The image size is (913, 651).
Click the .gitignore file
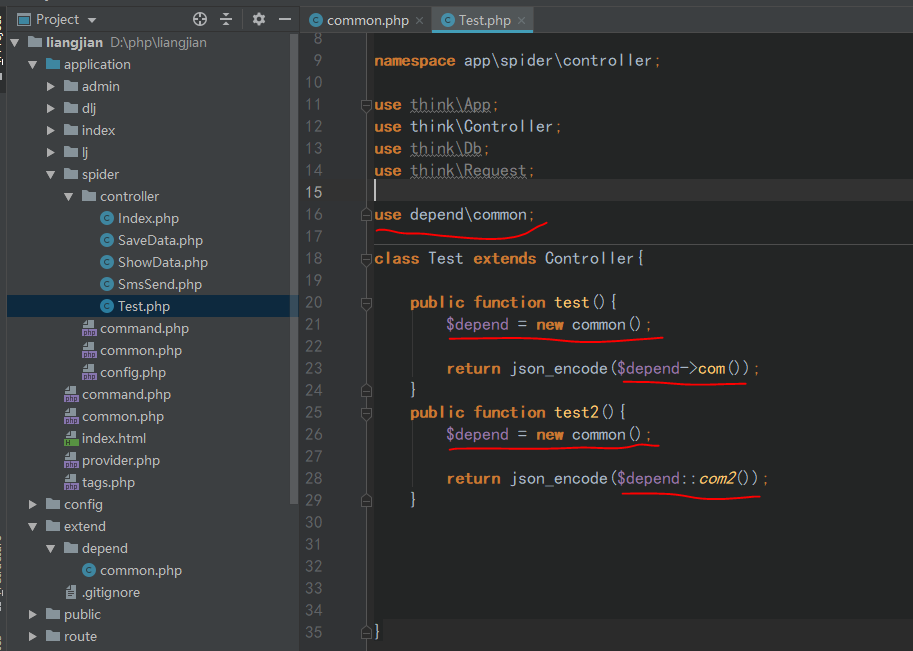tap(110, 592)
